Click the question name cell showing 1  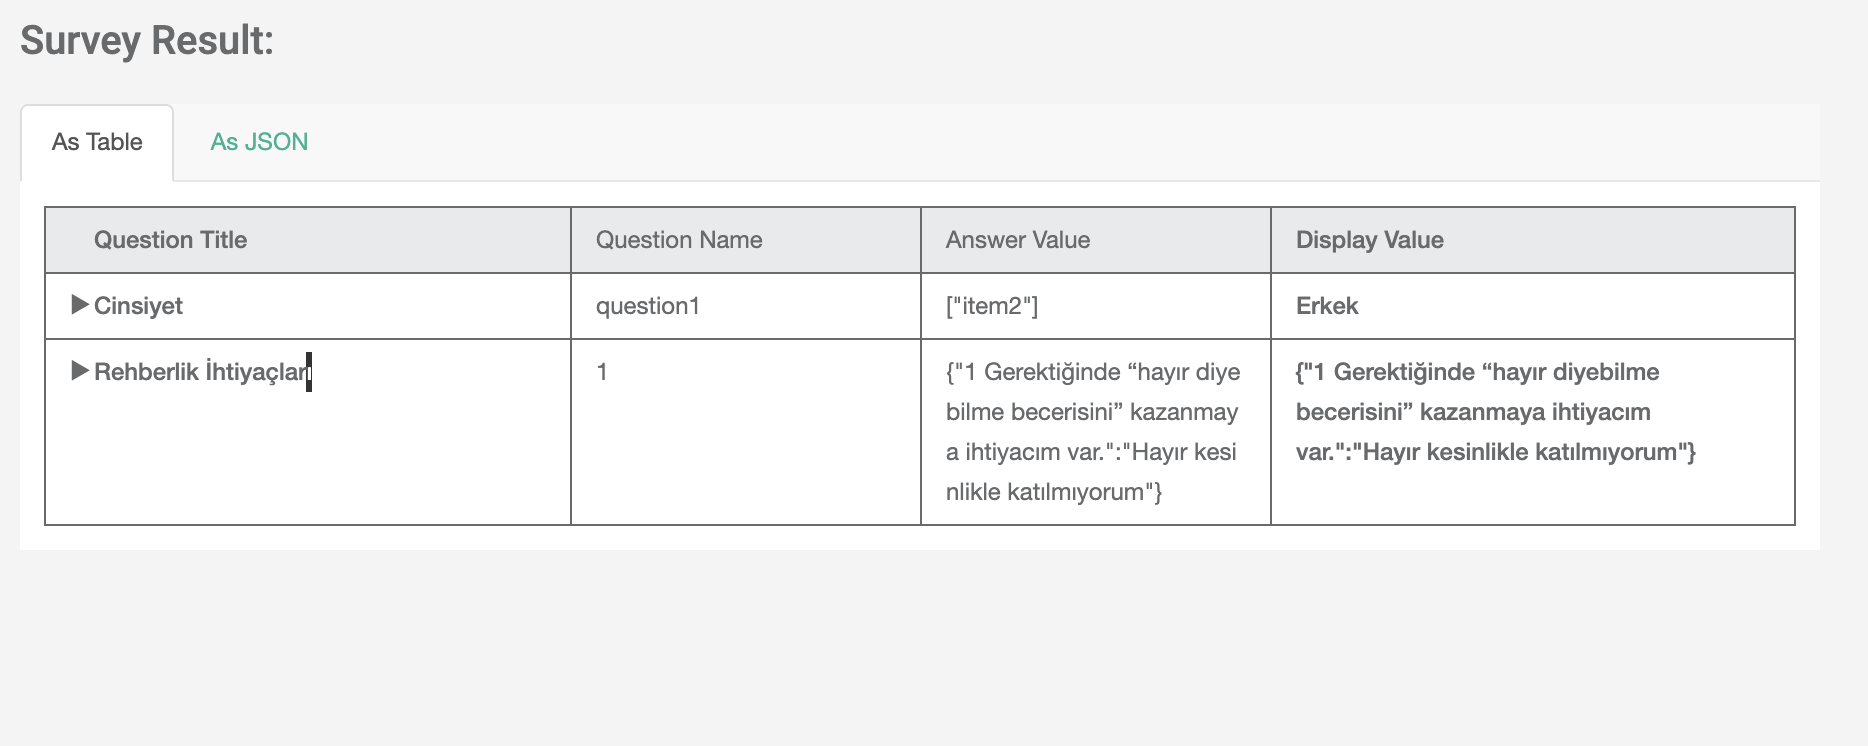[601, 371]
